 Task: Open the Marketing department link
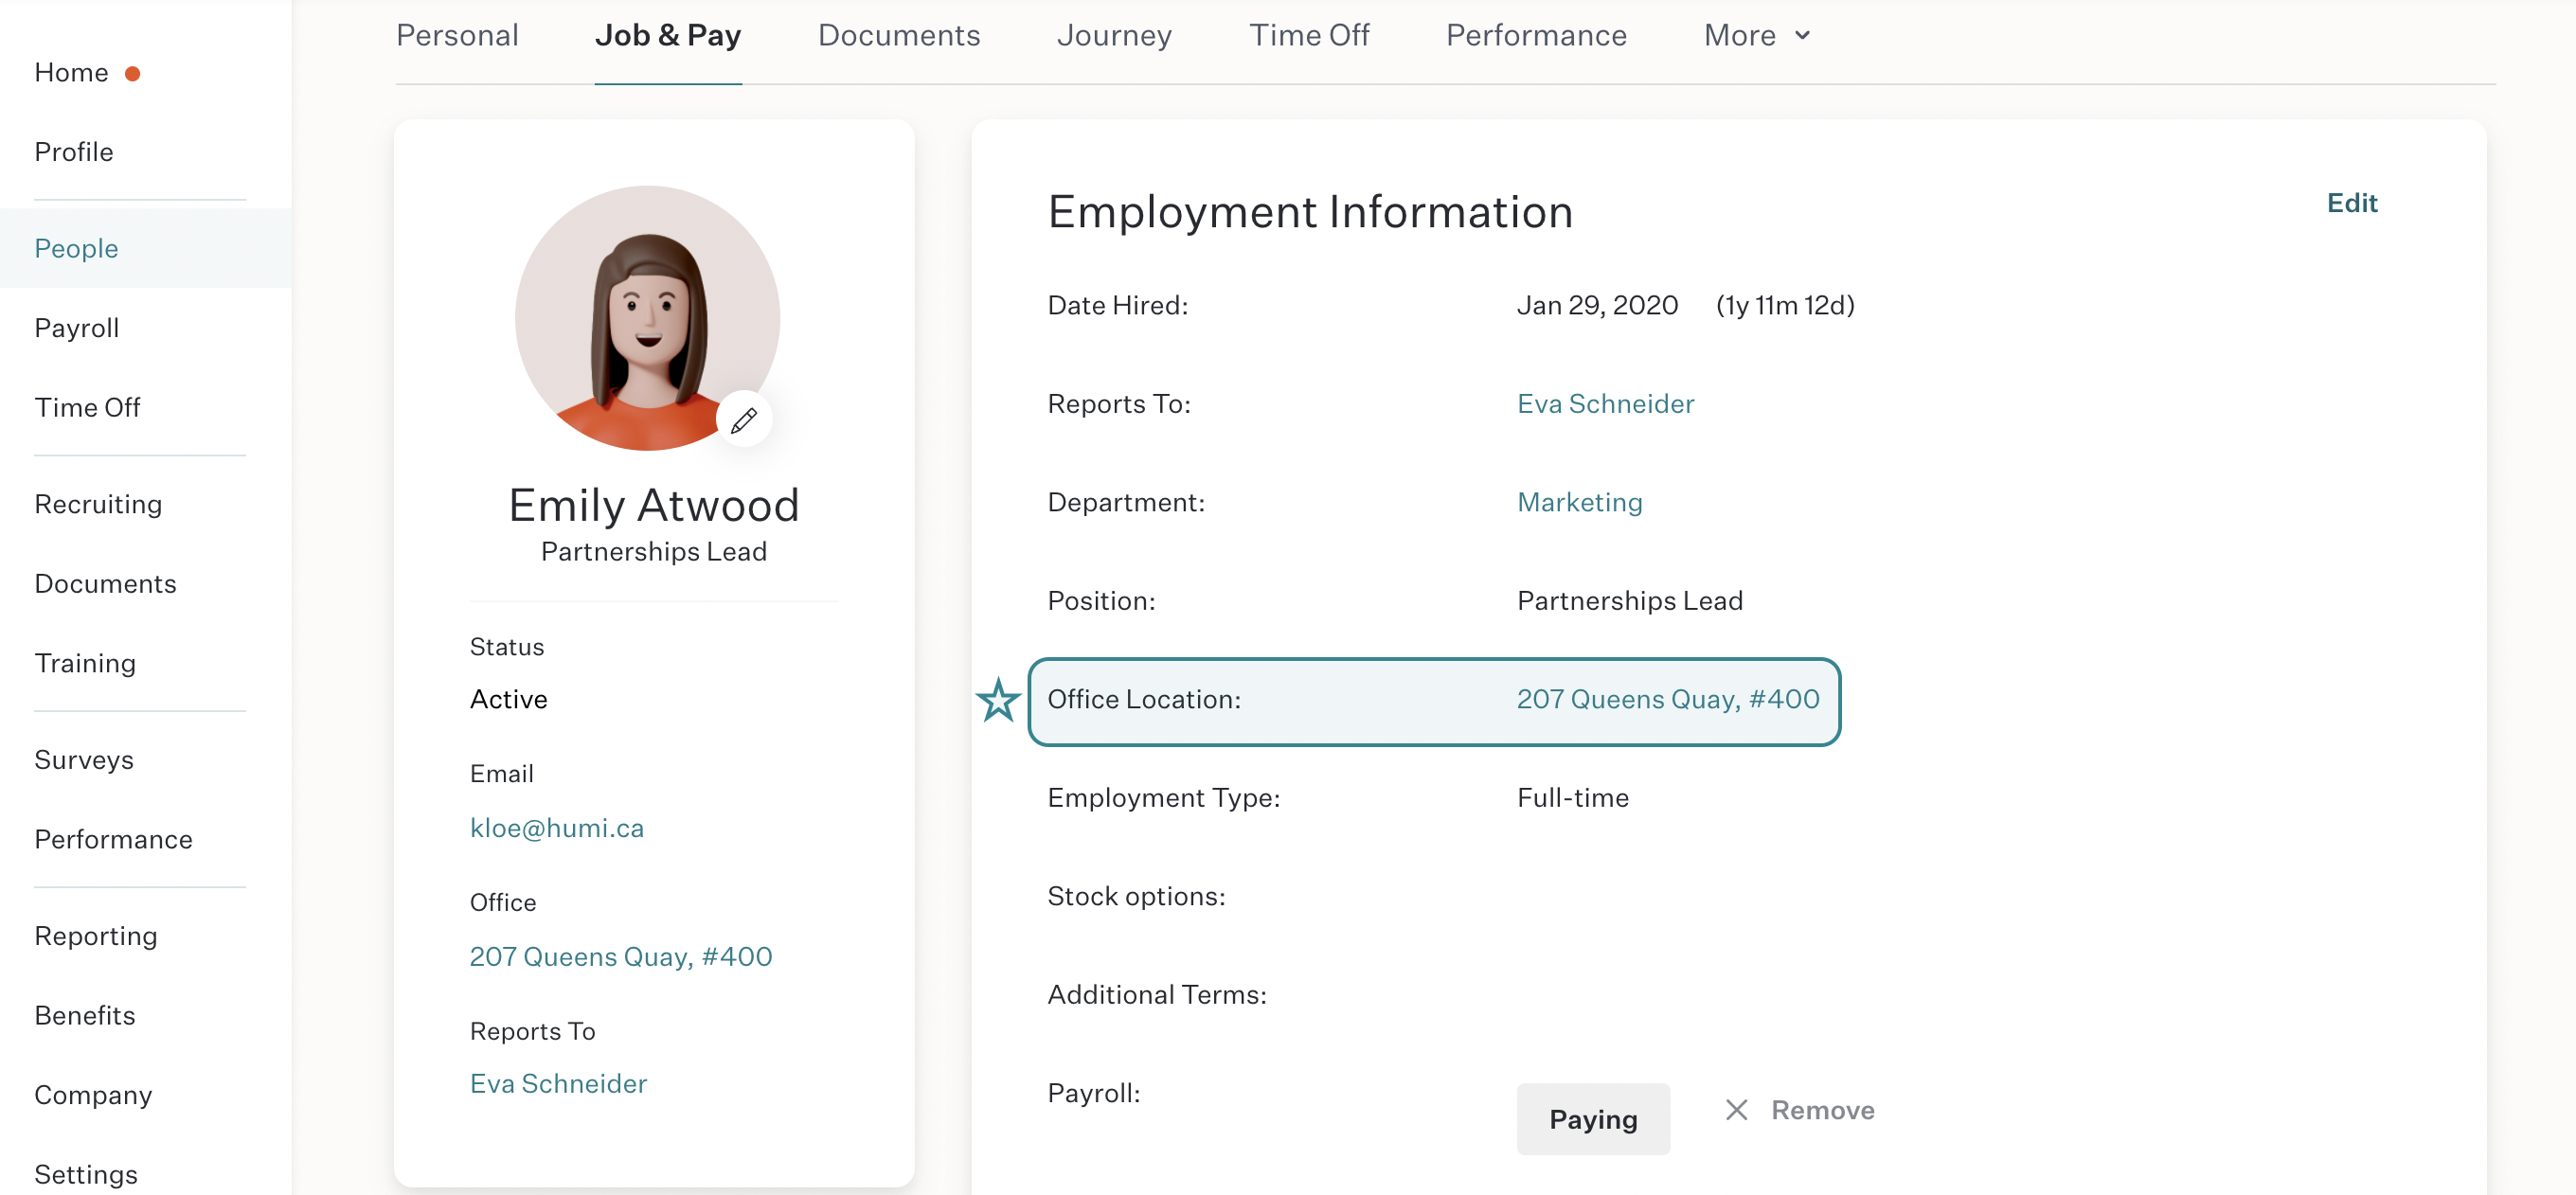1579,502
